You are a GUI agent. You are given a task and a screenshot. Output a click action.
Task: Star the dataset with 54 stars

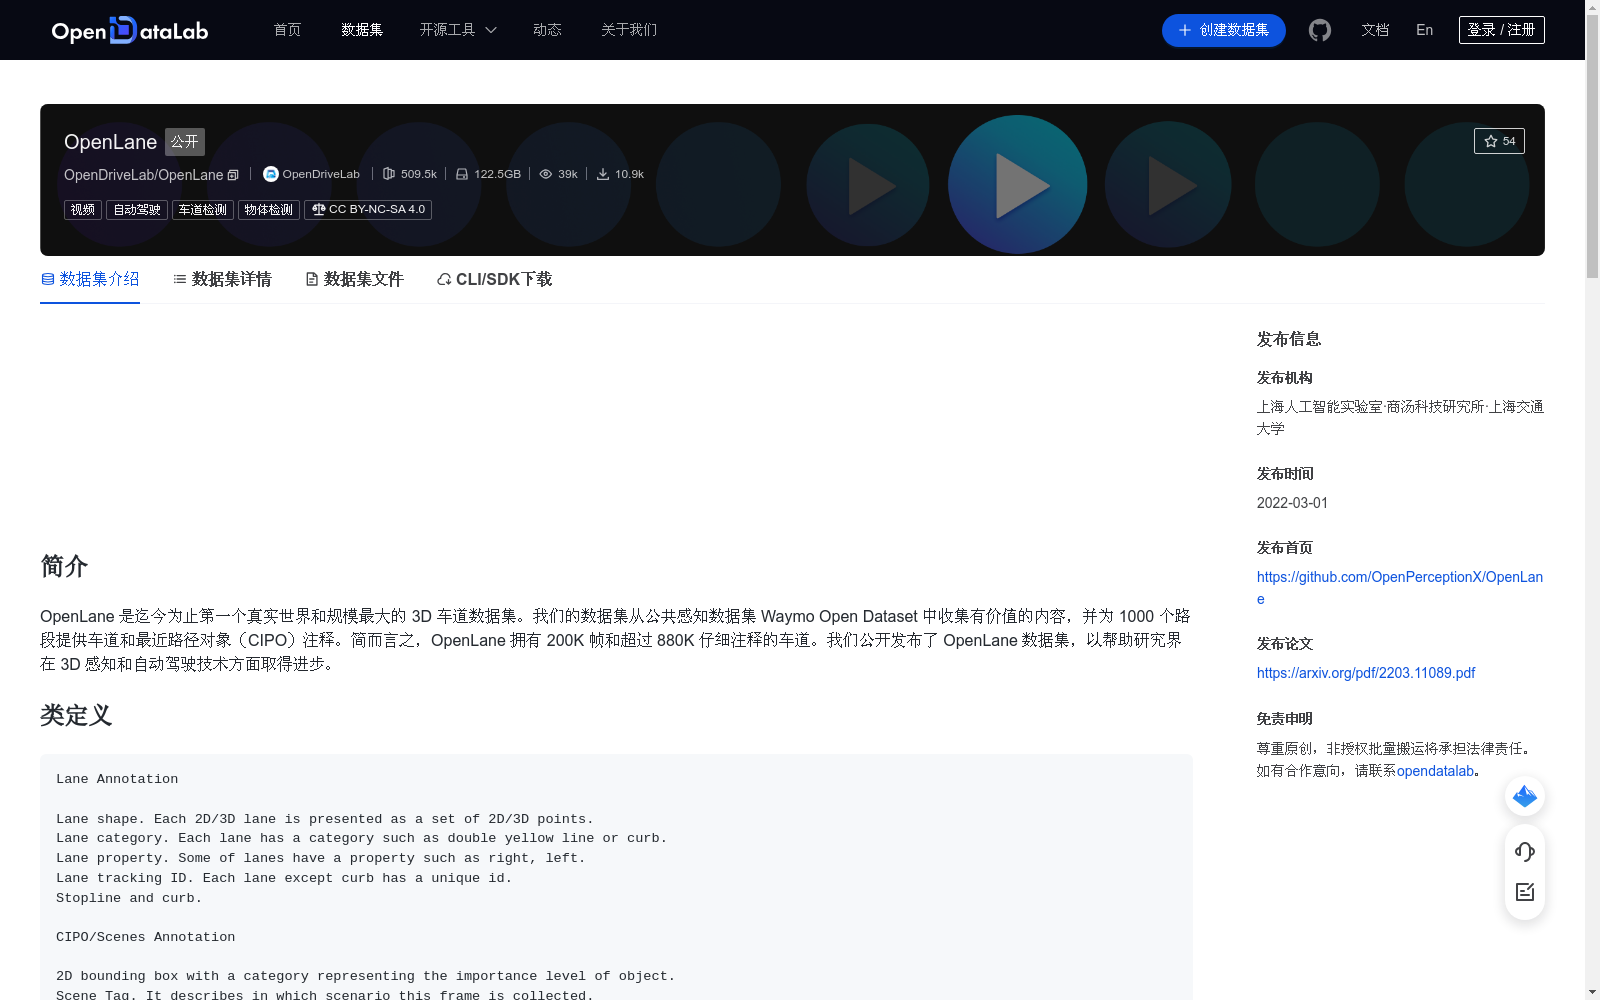pyautogui.click(x=1499, y=141)
